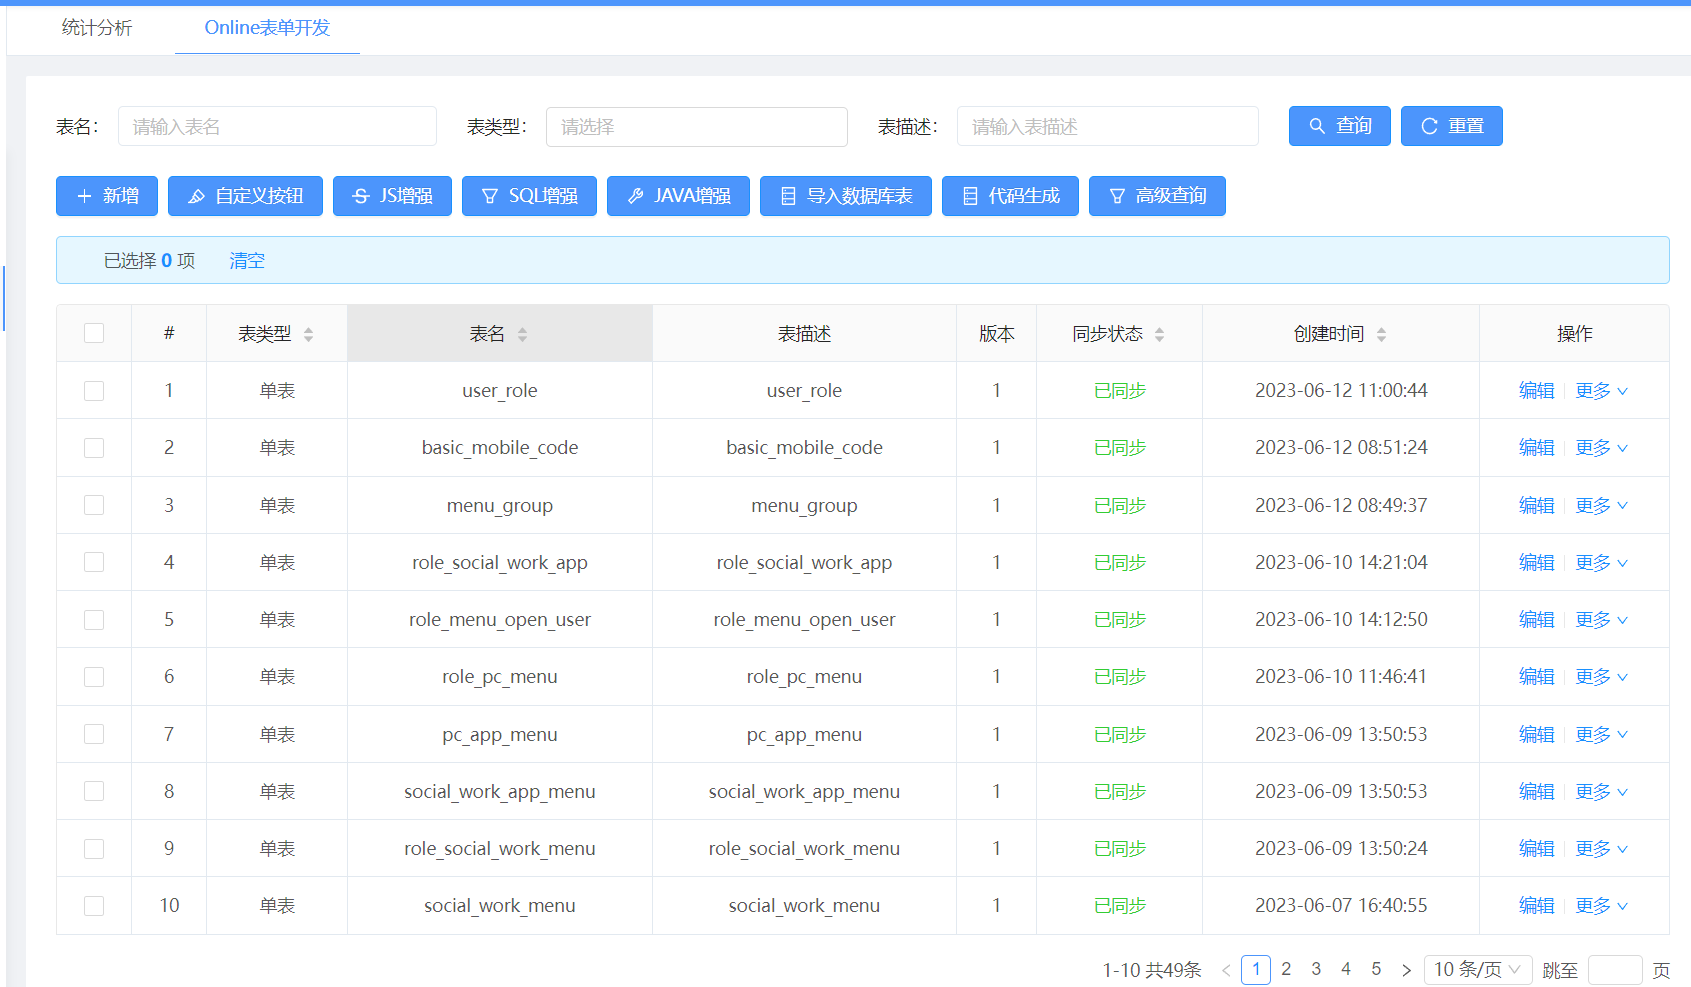Focus the 表名 input field
Image resolution: width=1691 pixels, height=987 pixels.
point(277,127)
